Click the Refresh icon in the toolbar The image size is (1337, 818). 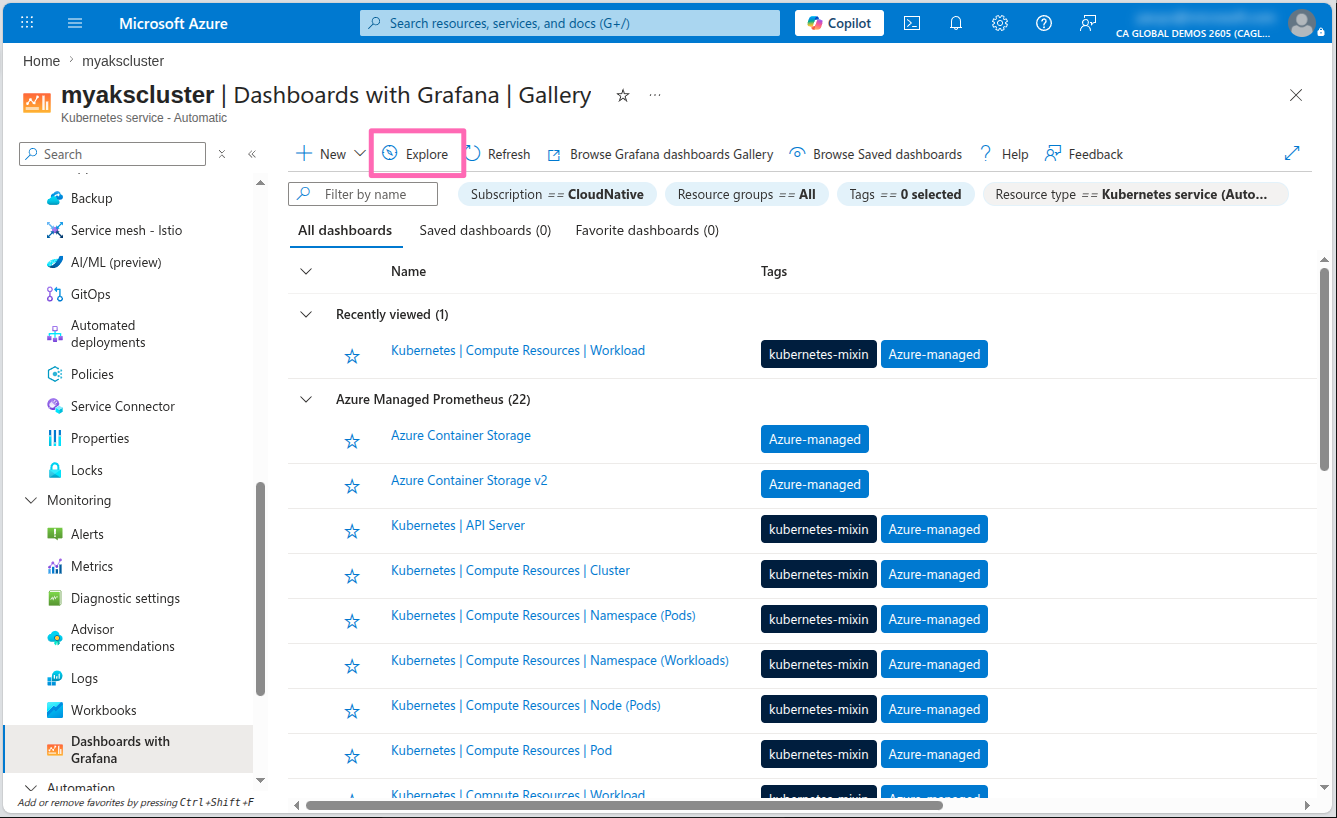coord(472,153)
